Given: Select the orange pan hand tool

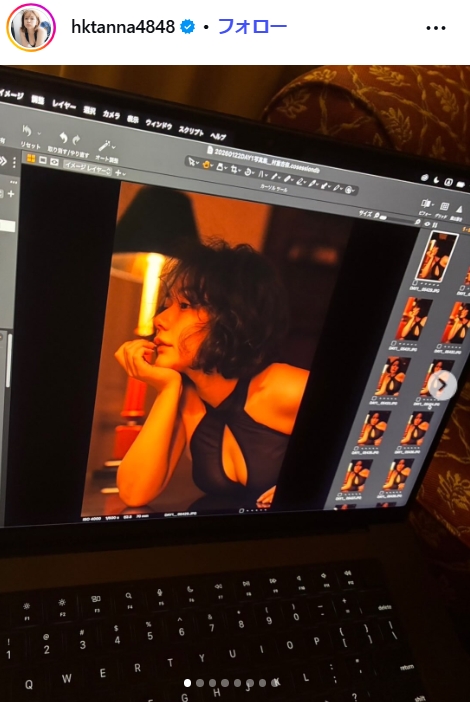Looking at the screenshot, I should [x=206, y=164].
